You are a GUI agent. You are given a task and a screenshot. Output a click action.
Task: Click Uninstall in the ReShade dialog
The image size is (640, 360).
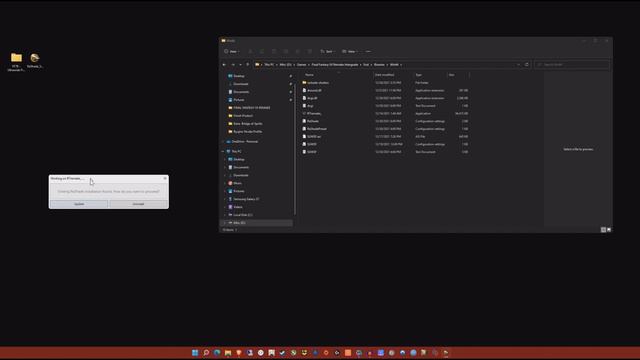138,204
